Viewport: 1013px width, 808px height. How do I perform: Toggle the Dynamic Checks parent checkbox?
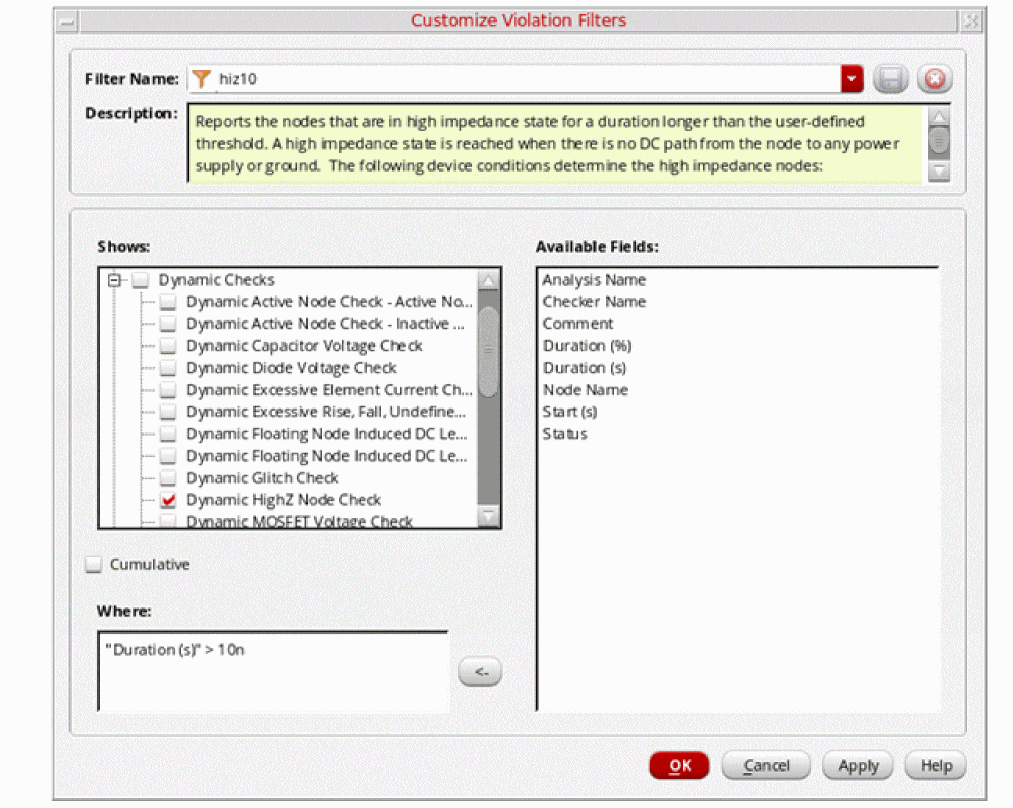click(x=141, y=281)
